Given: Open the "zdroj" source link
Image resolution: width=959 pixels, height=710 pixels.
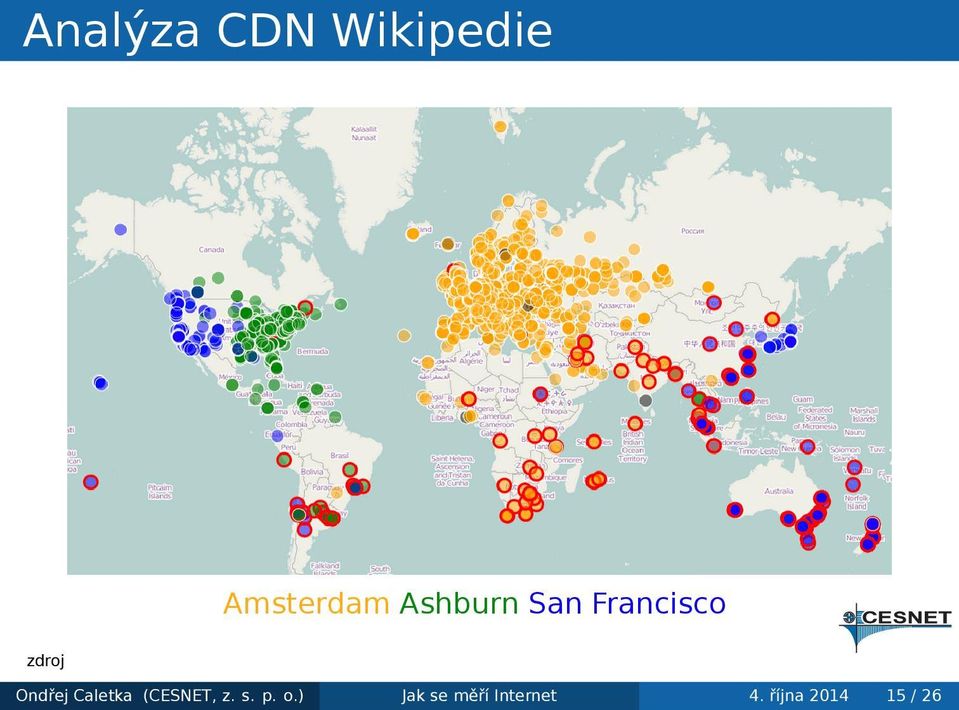Looking at the screenshot, I should [45, 660].
